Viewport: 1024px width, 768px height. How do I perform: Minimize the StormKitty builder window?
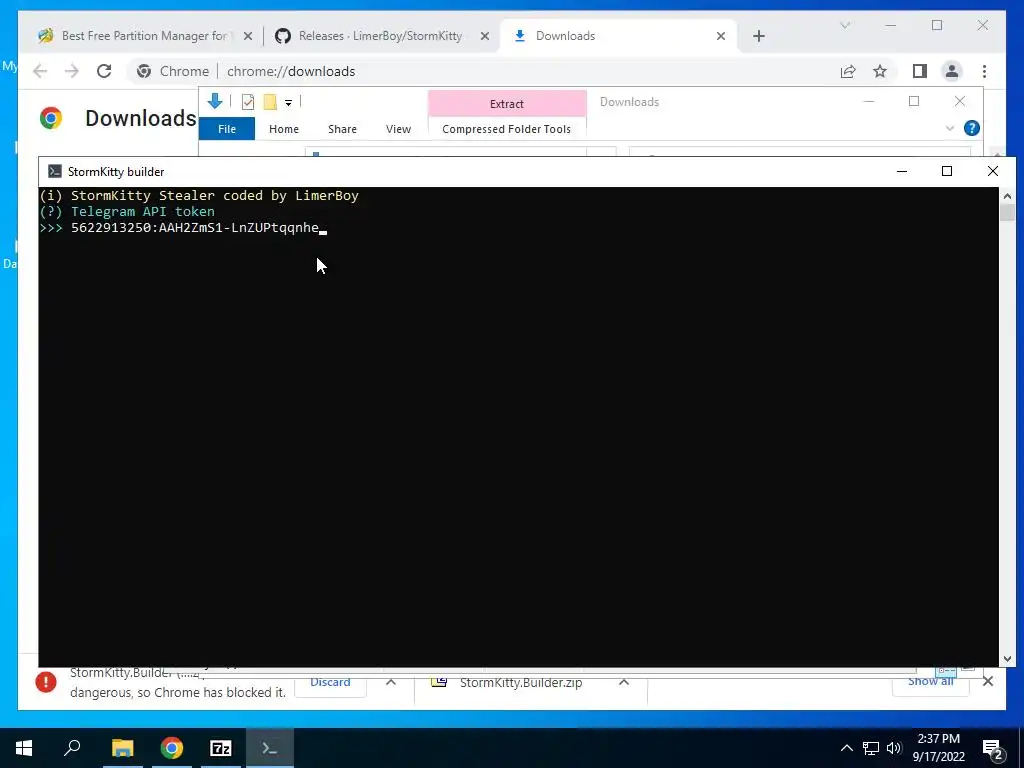click(x=902, y=171)
